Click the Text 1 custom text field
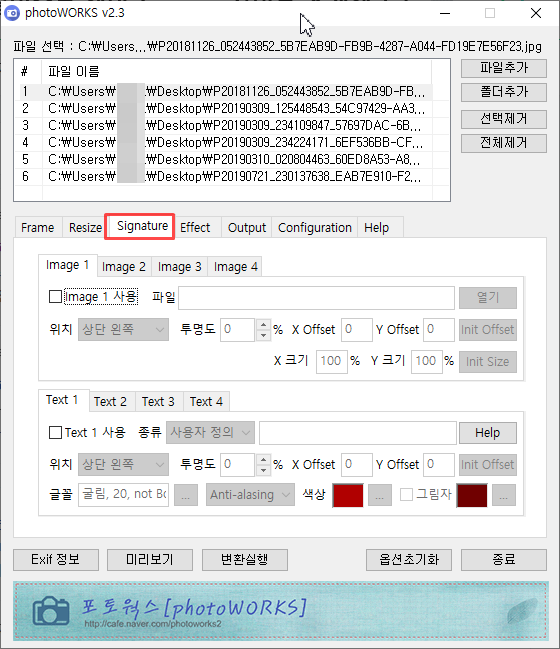560x649 pixels. point(358,433)
